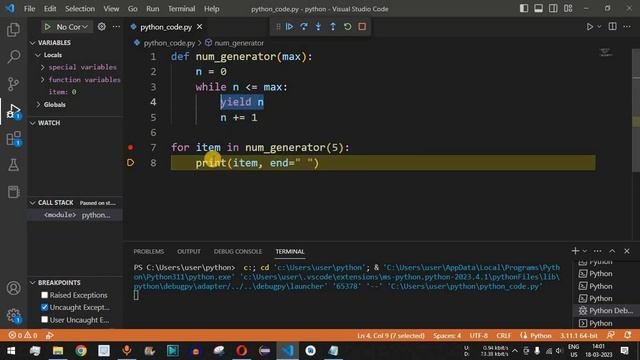Click the debug Step Out button

coord(333,27)
